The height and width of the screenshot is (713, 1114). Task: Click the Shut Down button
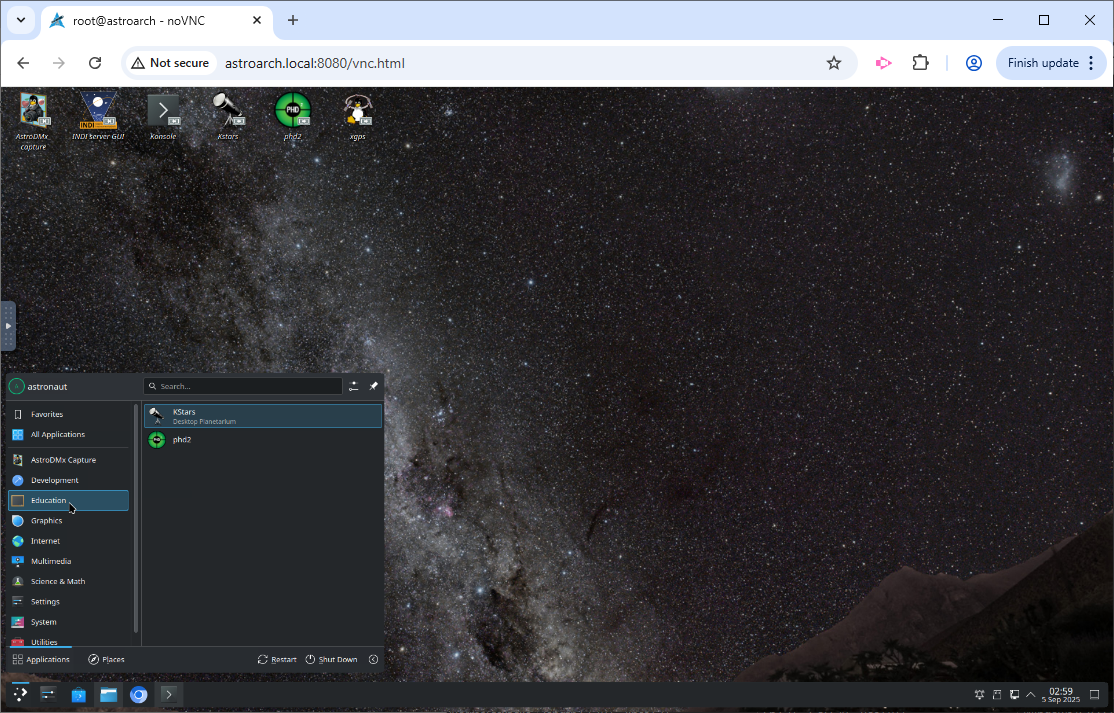click(331, 659)
